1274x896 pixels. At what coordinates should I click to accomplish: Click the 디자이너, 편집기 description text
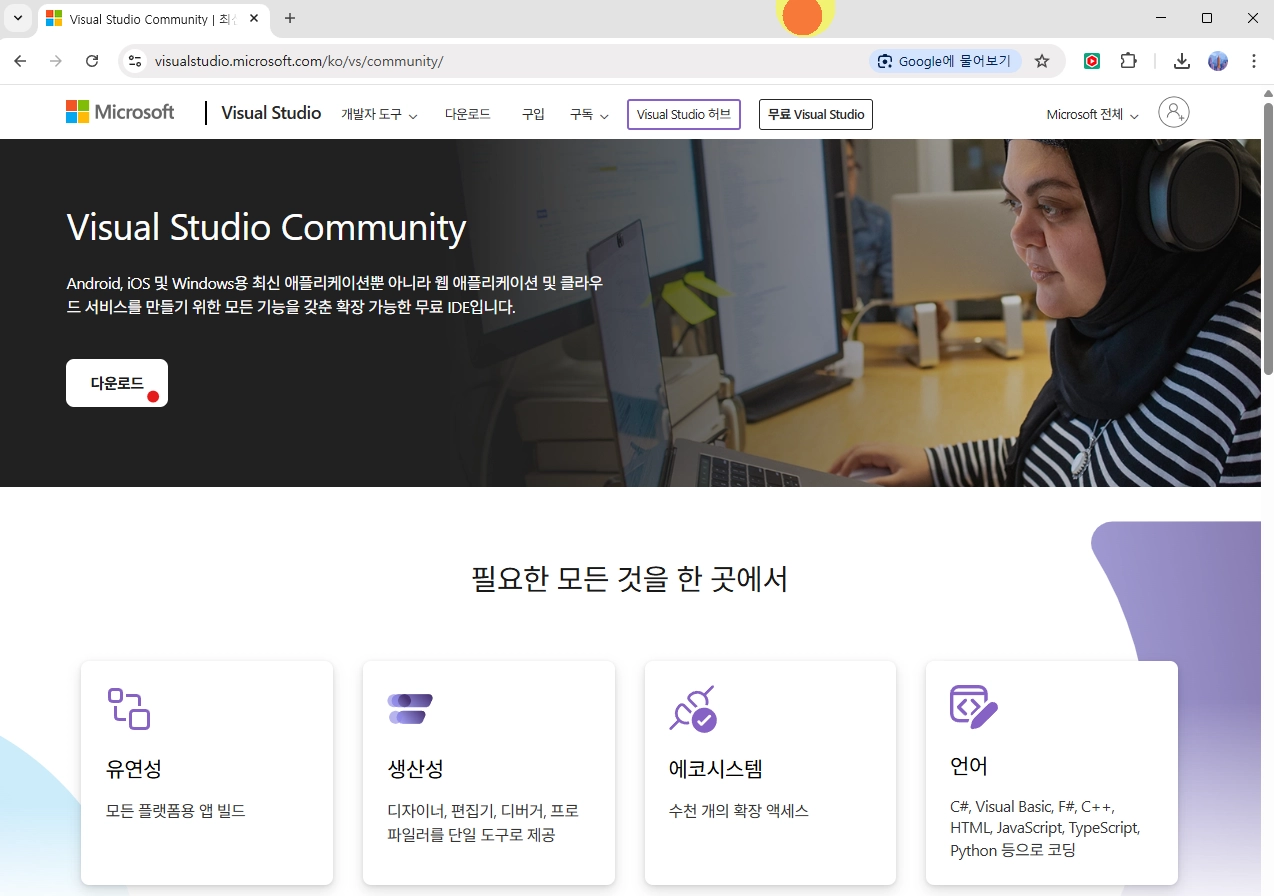(483, 822)
